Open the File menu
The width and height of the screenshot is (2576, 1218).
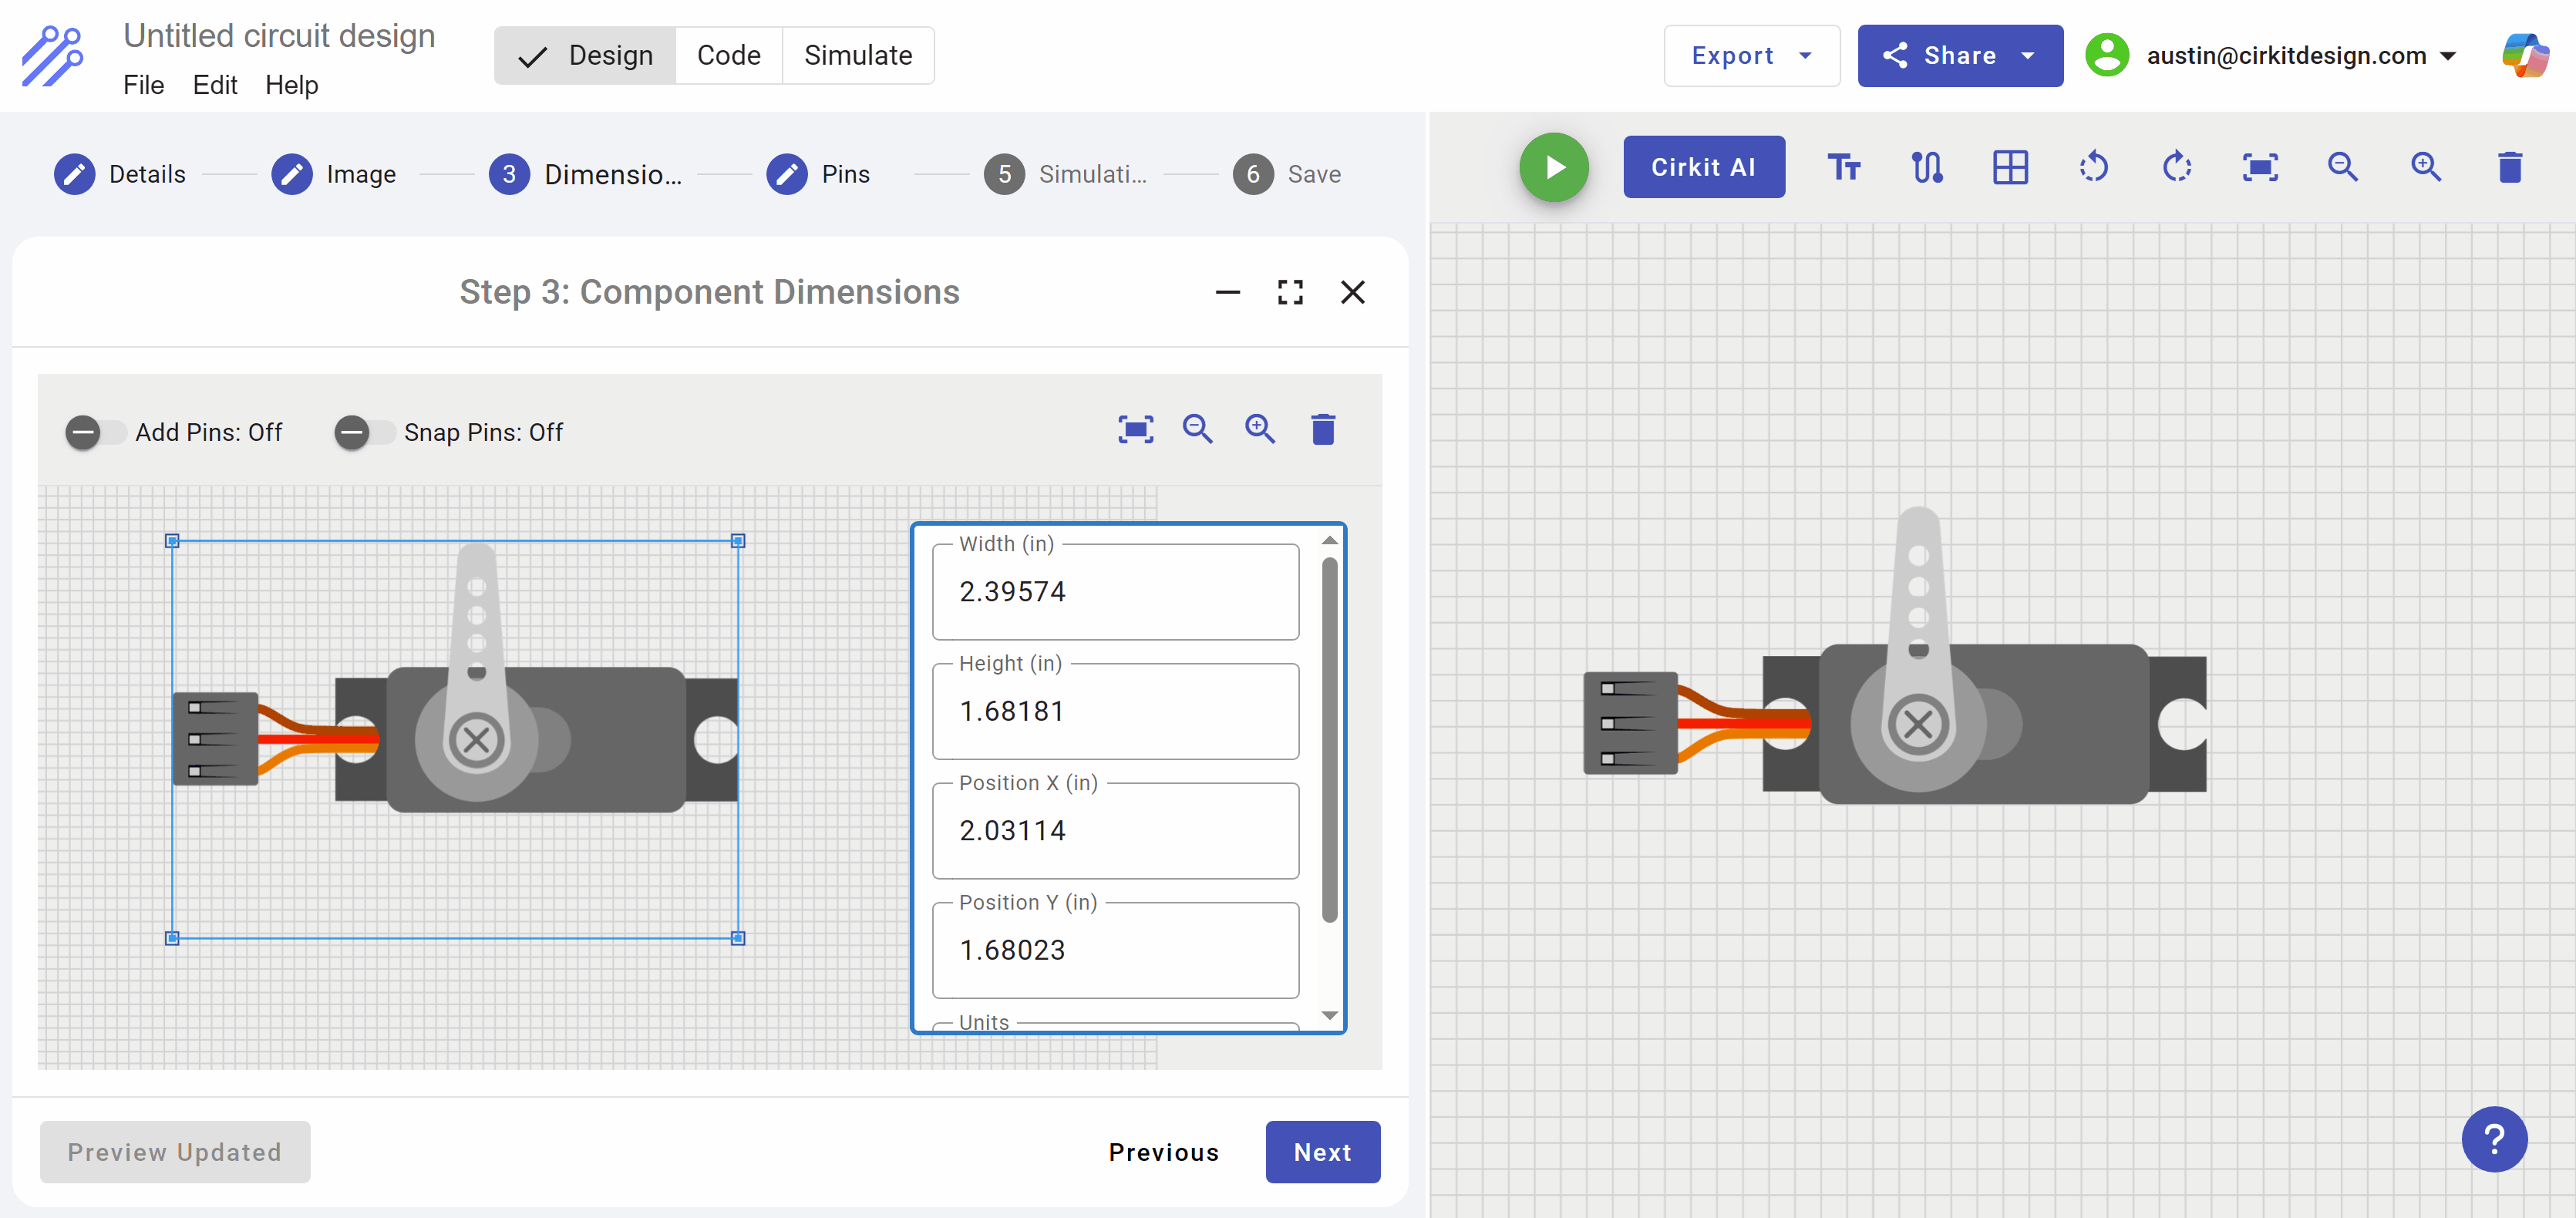click(143, 85)
